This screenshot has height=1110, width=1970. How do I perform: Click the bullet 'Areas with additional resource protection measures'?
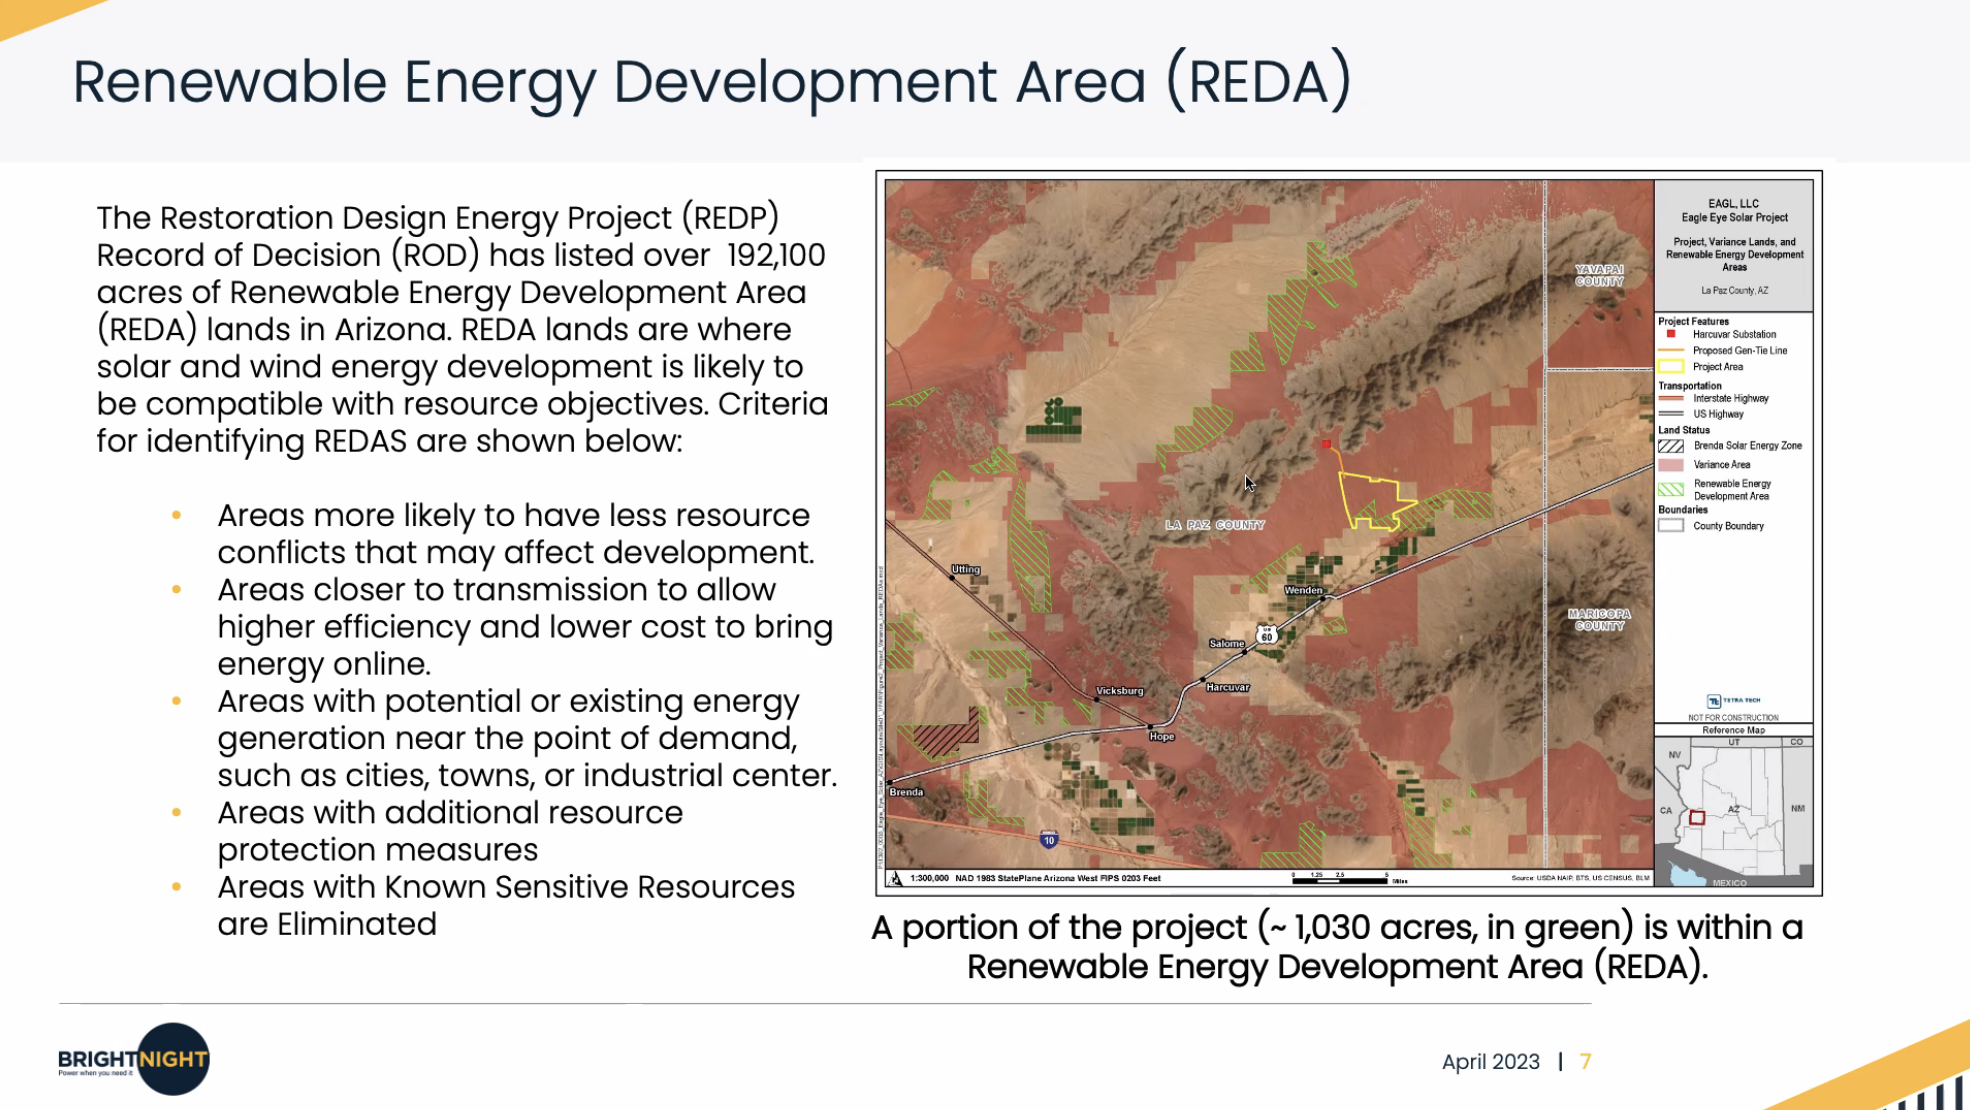click(450, 831)
